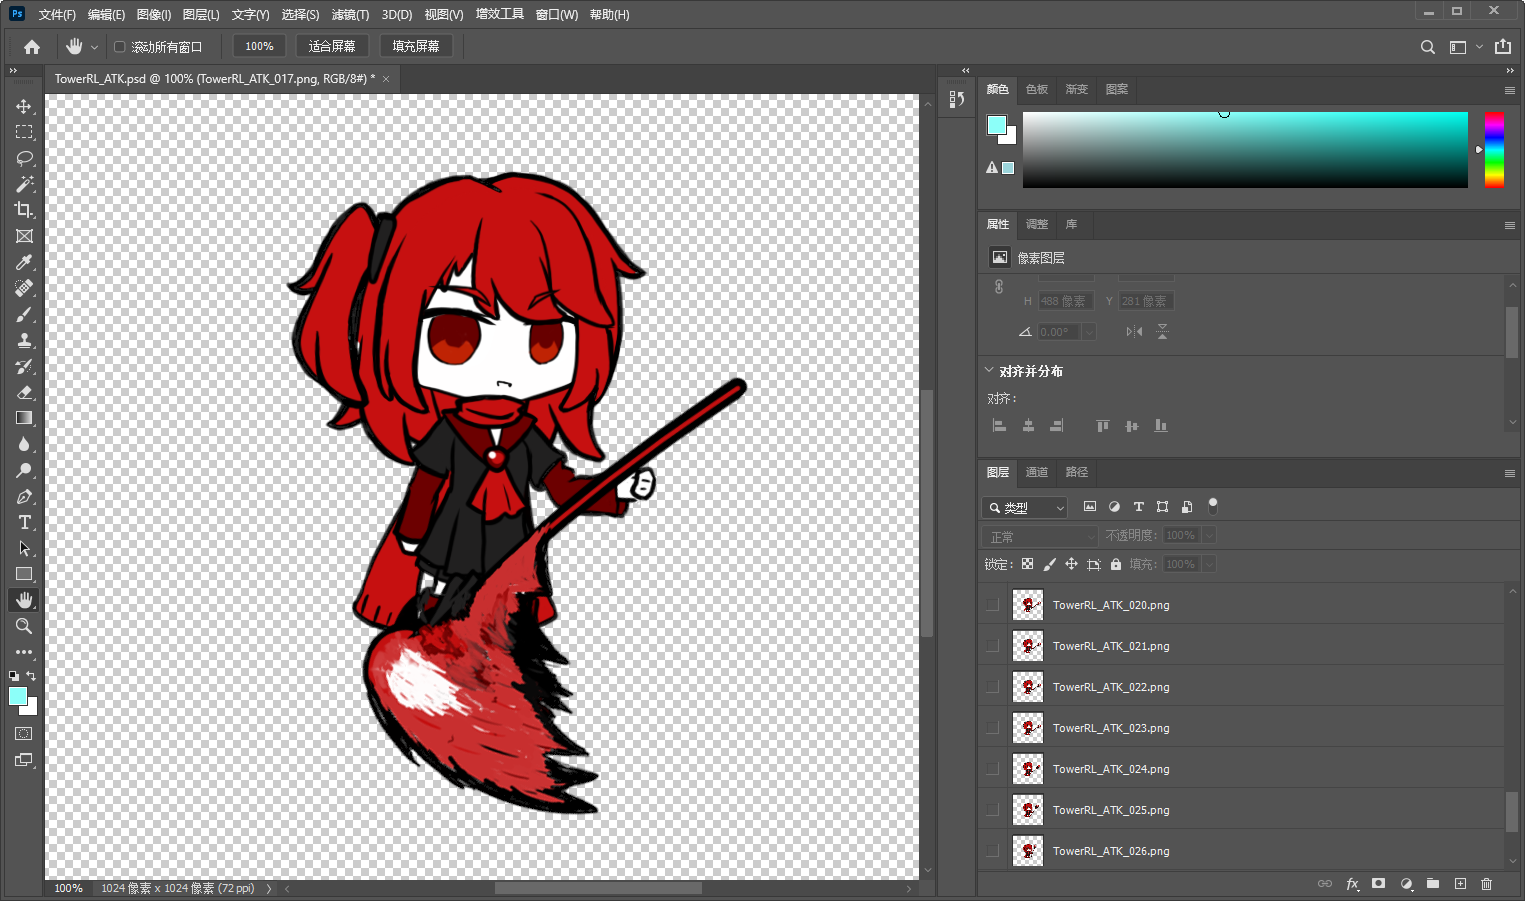Select the Type tool
The width and height of the screenshot is (1525, 901).
pyautogui.click(x=24, y=522)
